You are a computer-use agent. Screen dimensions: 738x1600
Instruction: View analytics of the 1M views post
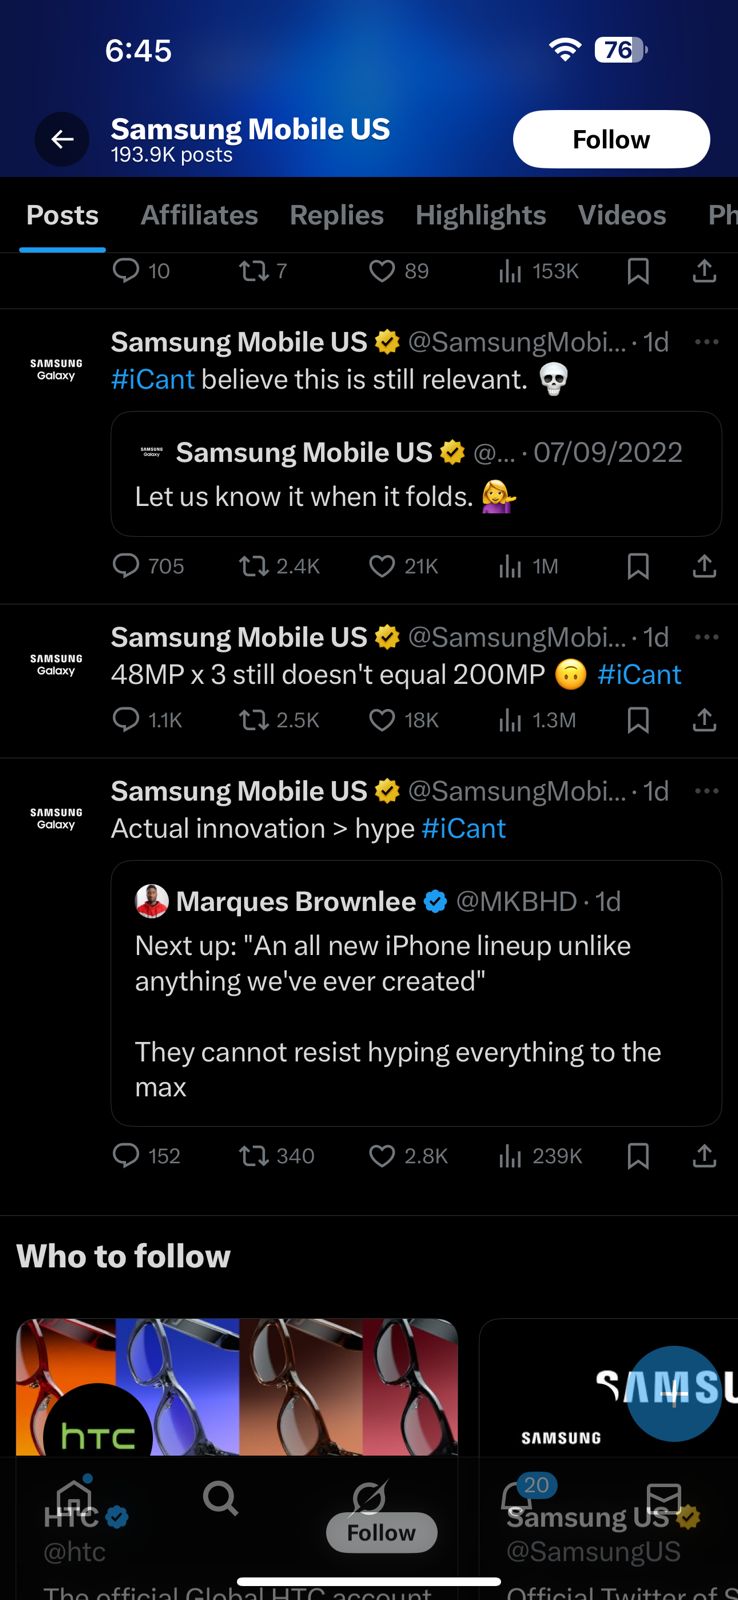point(510,567)
